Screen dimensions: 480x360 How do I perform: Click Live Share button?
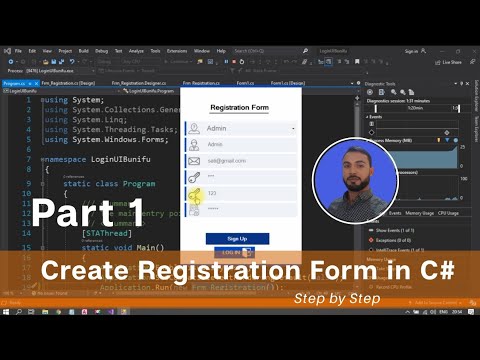(x=448, y=62)
